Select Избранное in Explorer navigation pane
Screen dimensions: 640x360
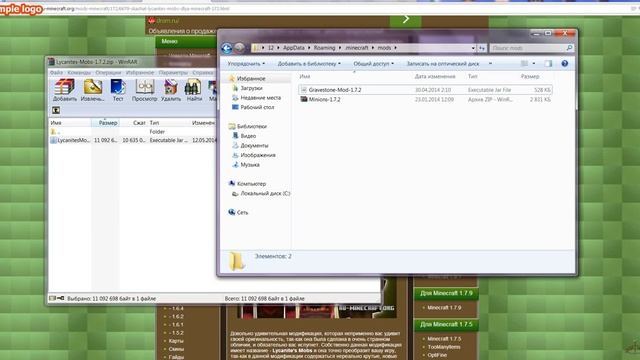pos(251,78)
